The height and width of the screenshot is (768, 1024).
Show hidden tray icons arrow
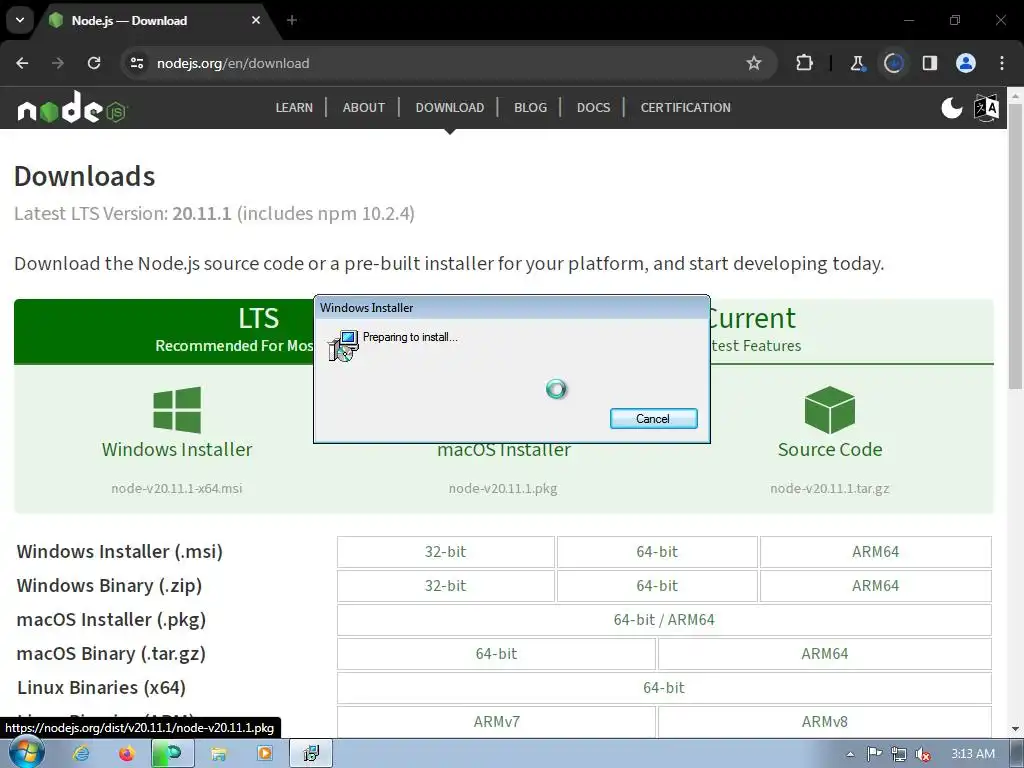(x=850, y=754)
